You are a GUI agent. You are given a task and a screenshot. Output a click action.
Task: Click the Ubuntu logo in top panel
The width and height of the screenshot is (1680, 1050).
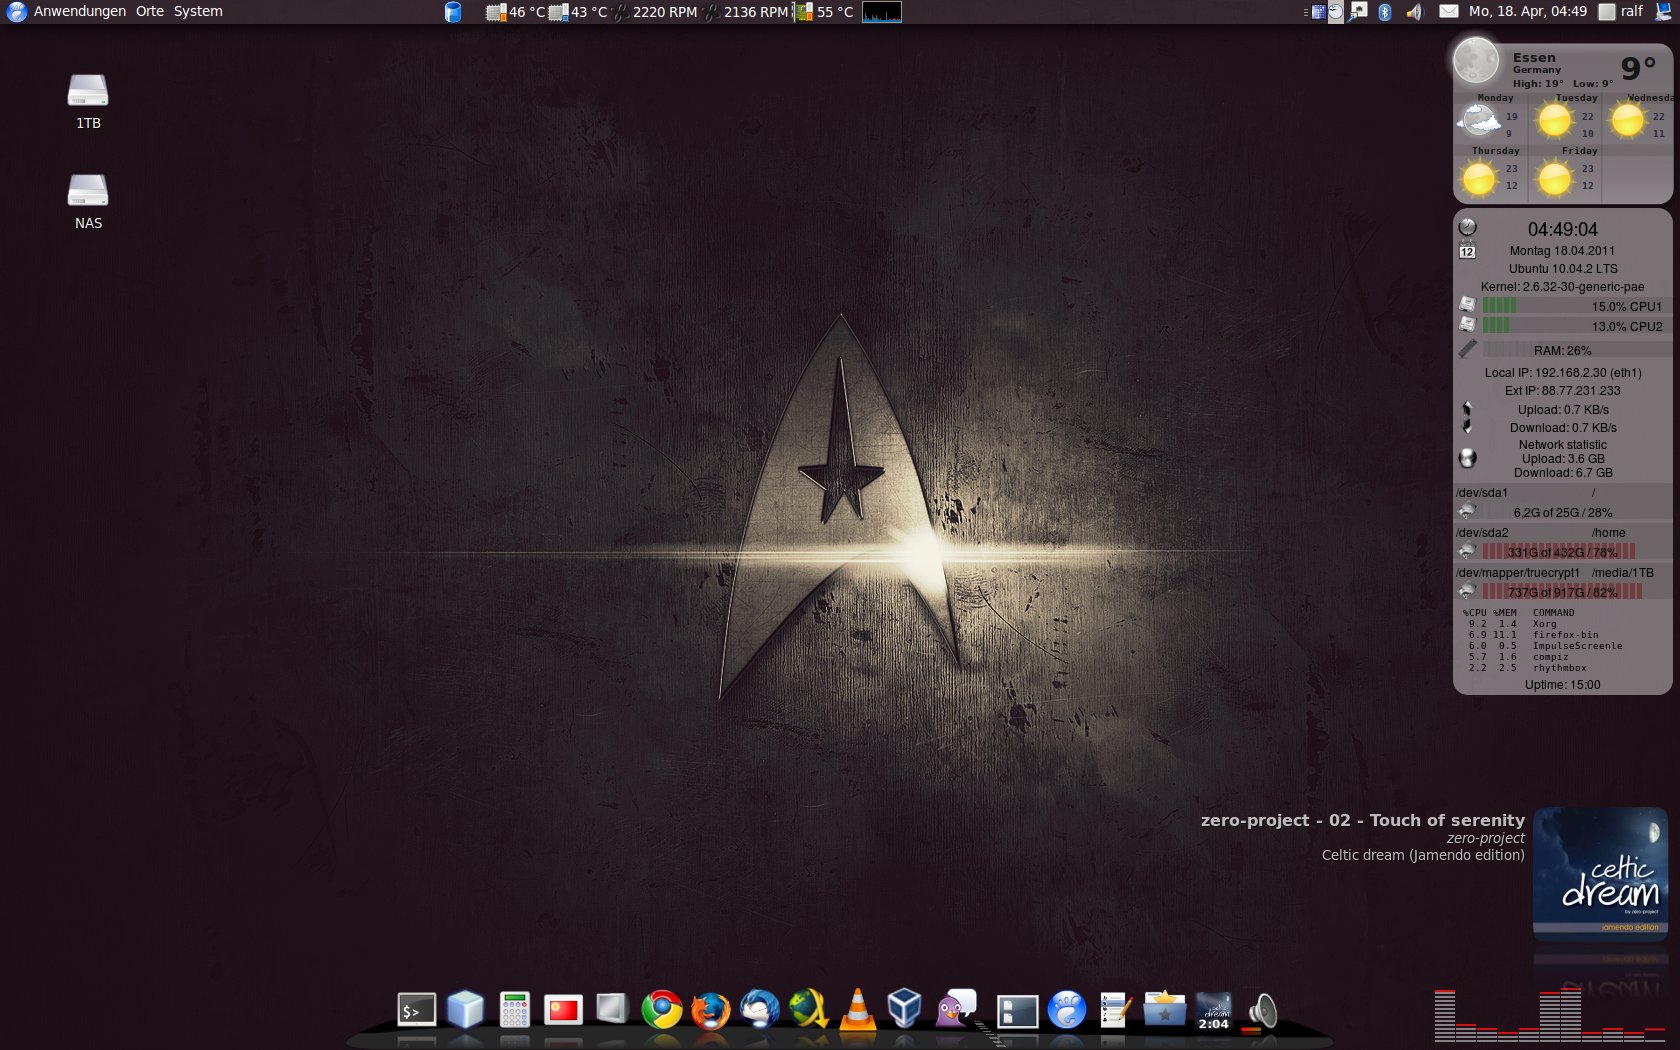click(x=16, y=11)
